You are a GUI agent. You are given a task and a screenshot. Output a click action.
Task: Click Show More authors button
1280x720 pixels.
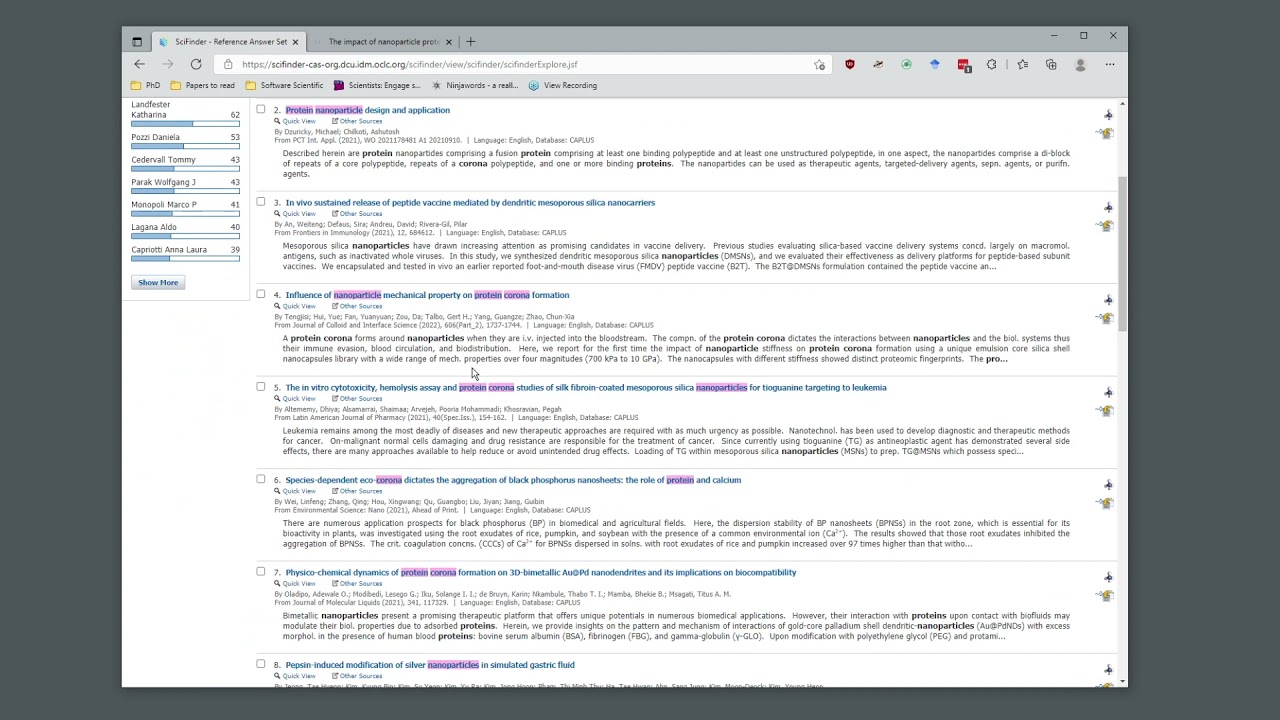pyautogui.click(x=158, y=283)
